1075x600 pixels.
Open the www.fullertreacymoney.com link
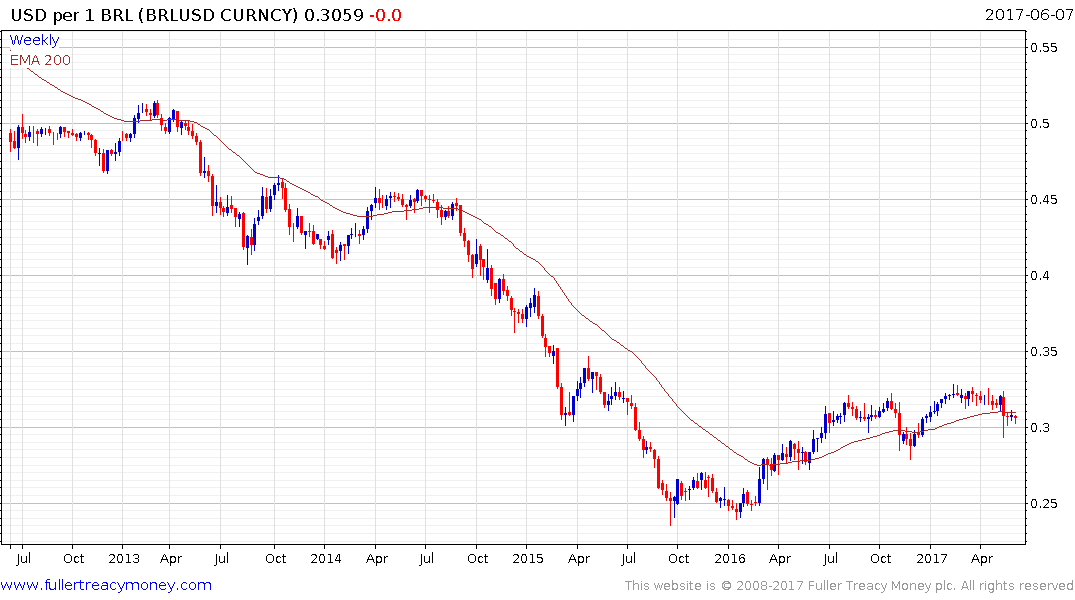click(x=106, y=585)
